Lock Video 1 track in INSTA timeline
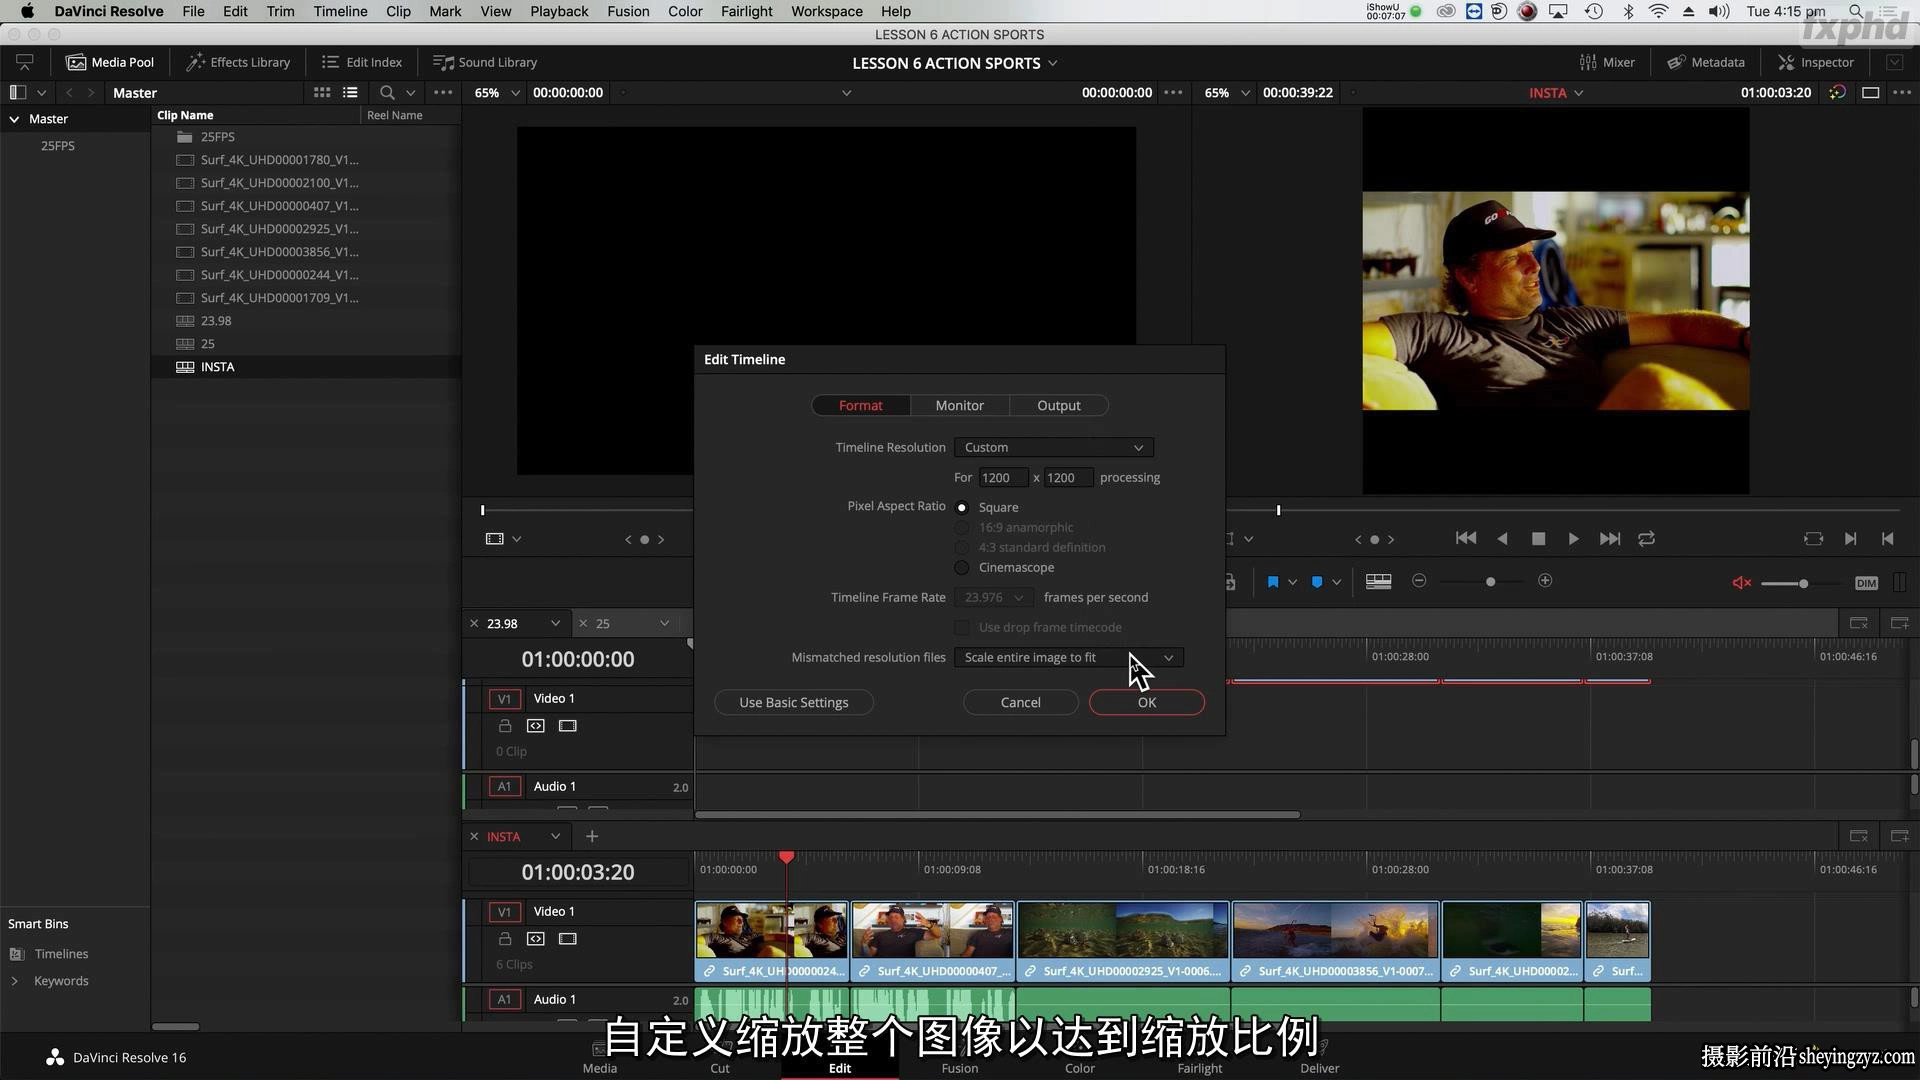 tap(505, 939)
